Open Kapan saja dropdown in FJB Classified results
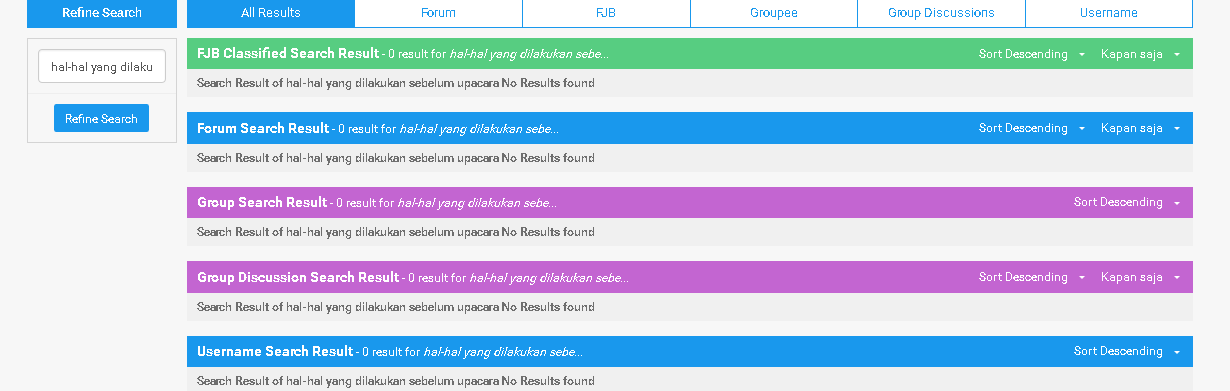1230x391 pixels. (x=1141, y=54)
